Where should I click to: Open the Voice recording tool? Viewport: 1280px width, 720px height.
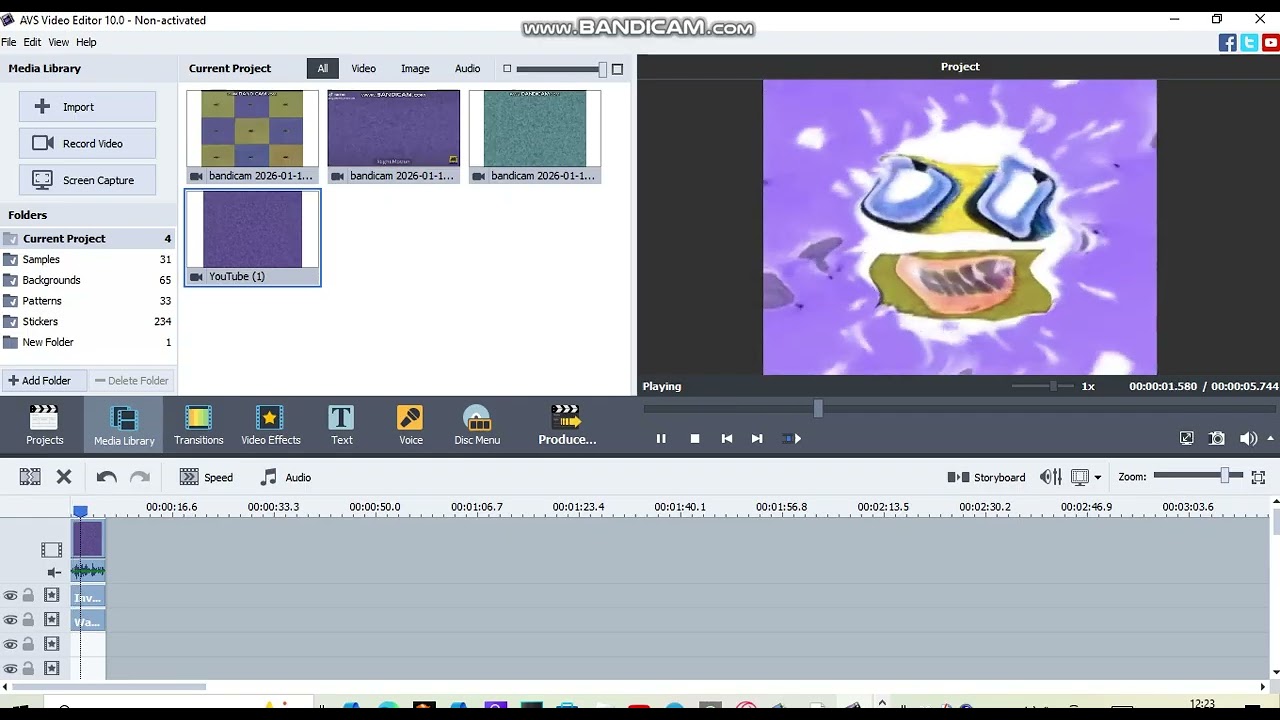[410, 425]
